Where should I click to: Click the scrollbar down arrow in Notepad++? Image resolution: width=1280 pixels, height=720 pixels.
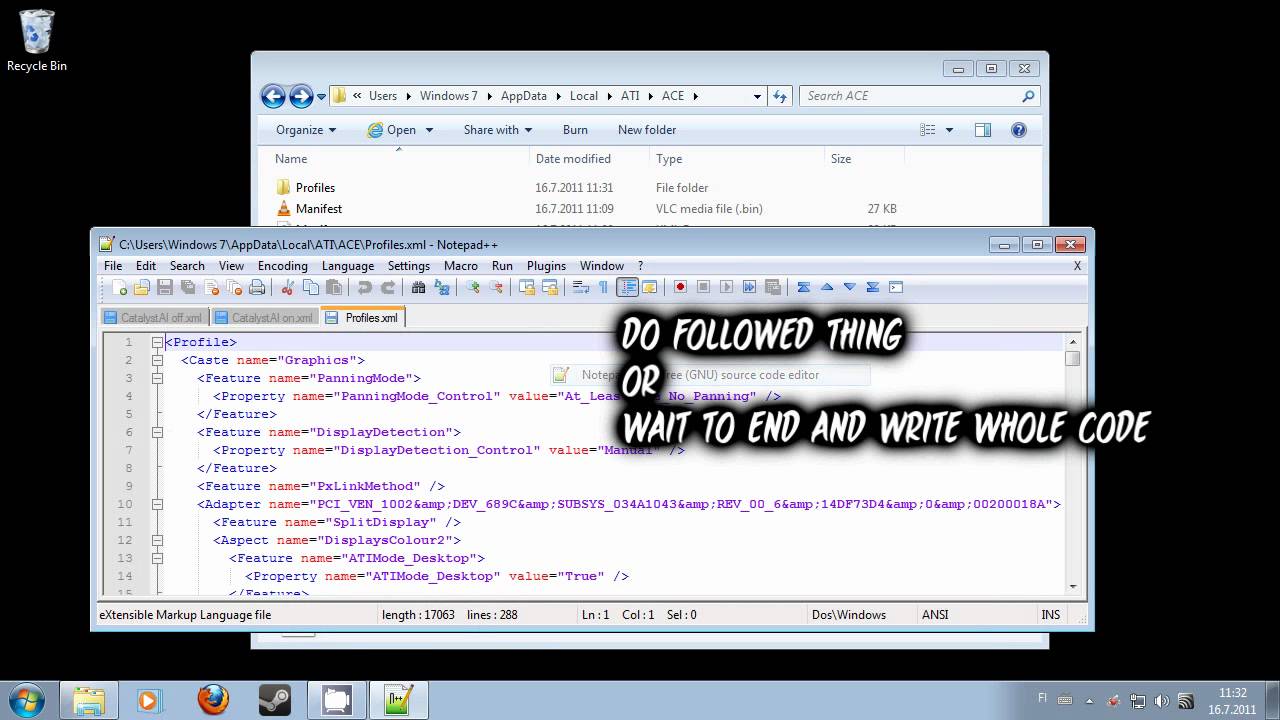1073,587
